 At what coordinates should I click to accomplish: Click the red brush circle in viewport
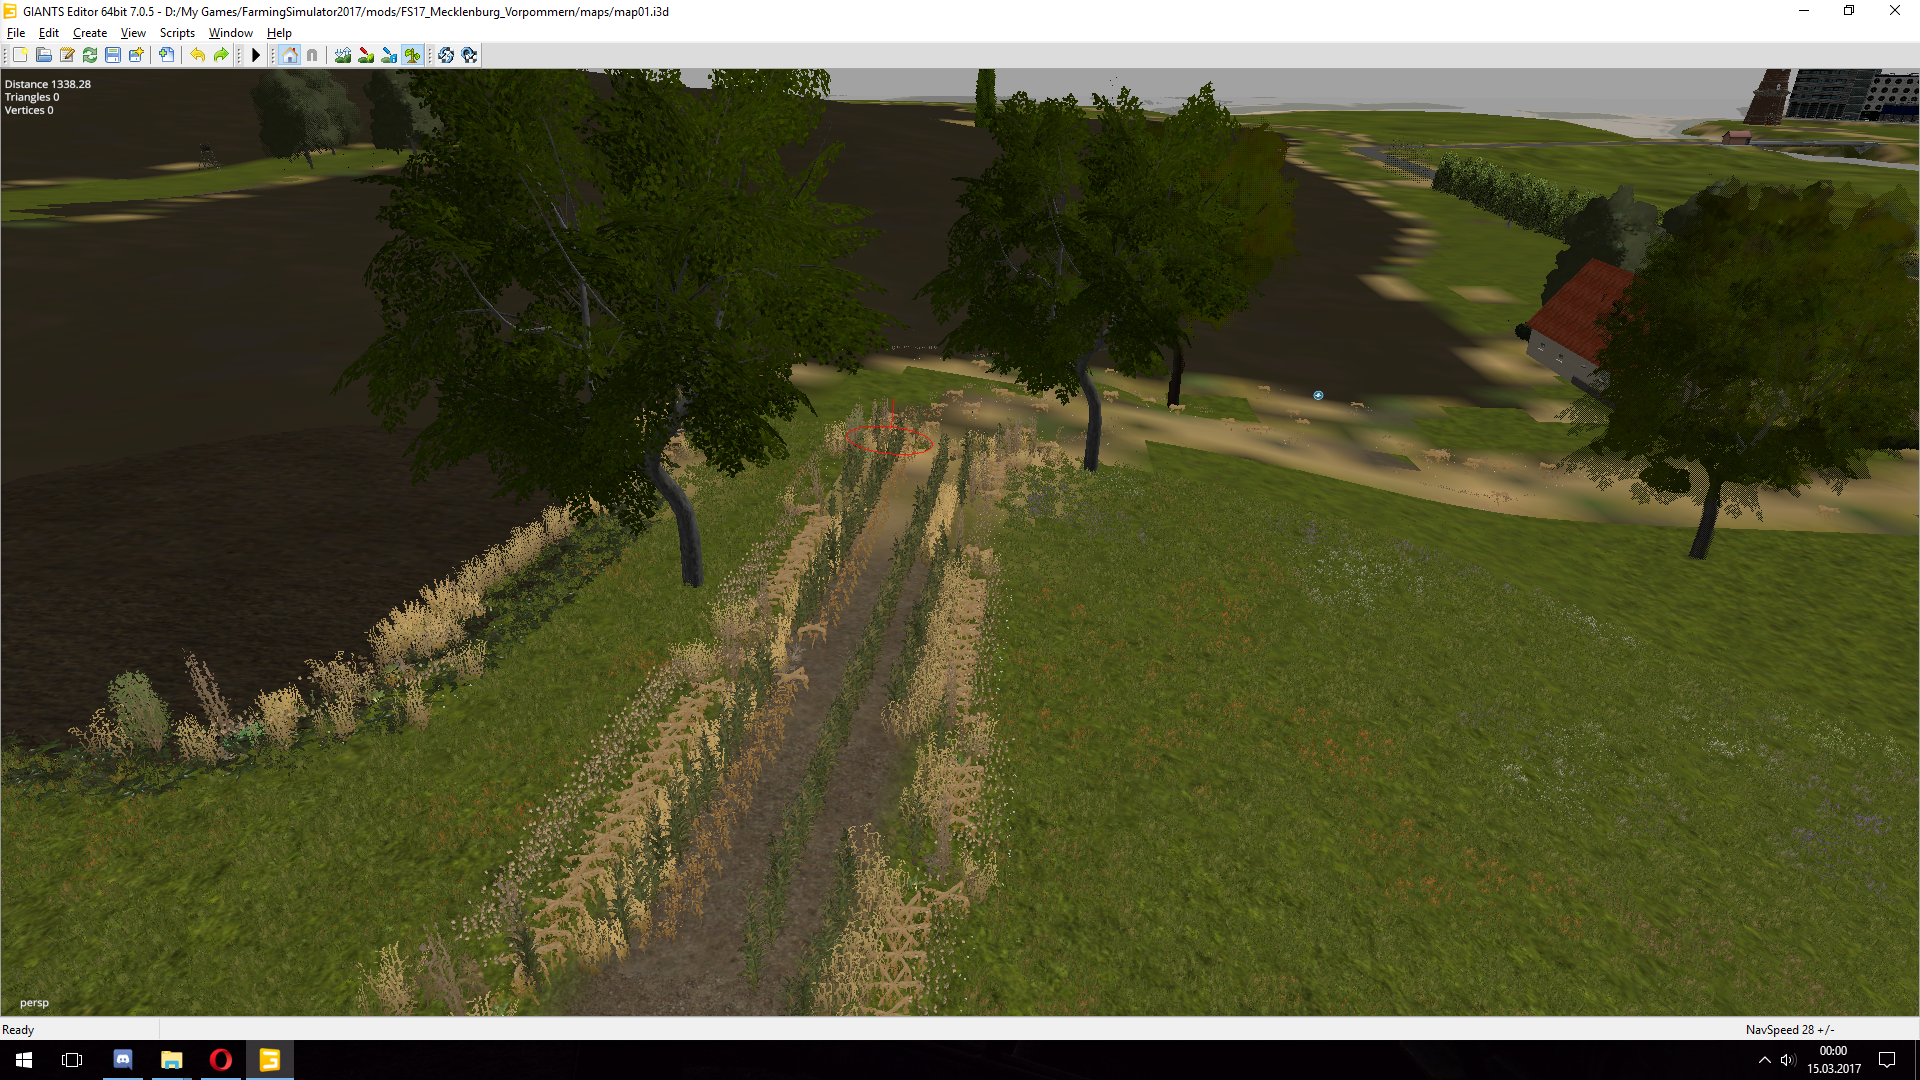coord(889,440)
